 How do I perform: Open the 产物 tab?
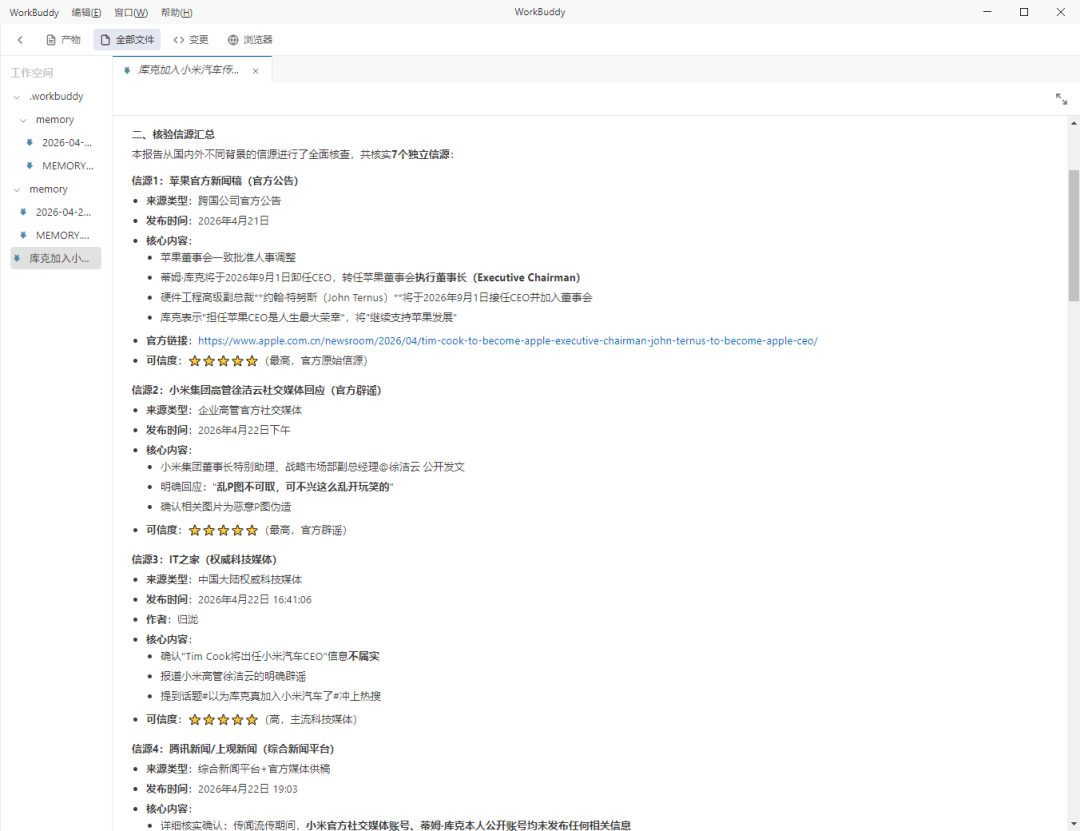[x=63, y=40]
